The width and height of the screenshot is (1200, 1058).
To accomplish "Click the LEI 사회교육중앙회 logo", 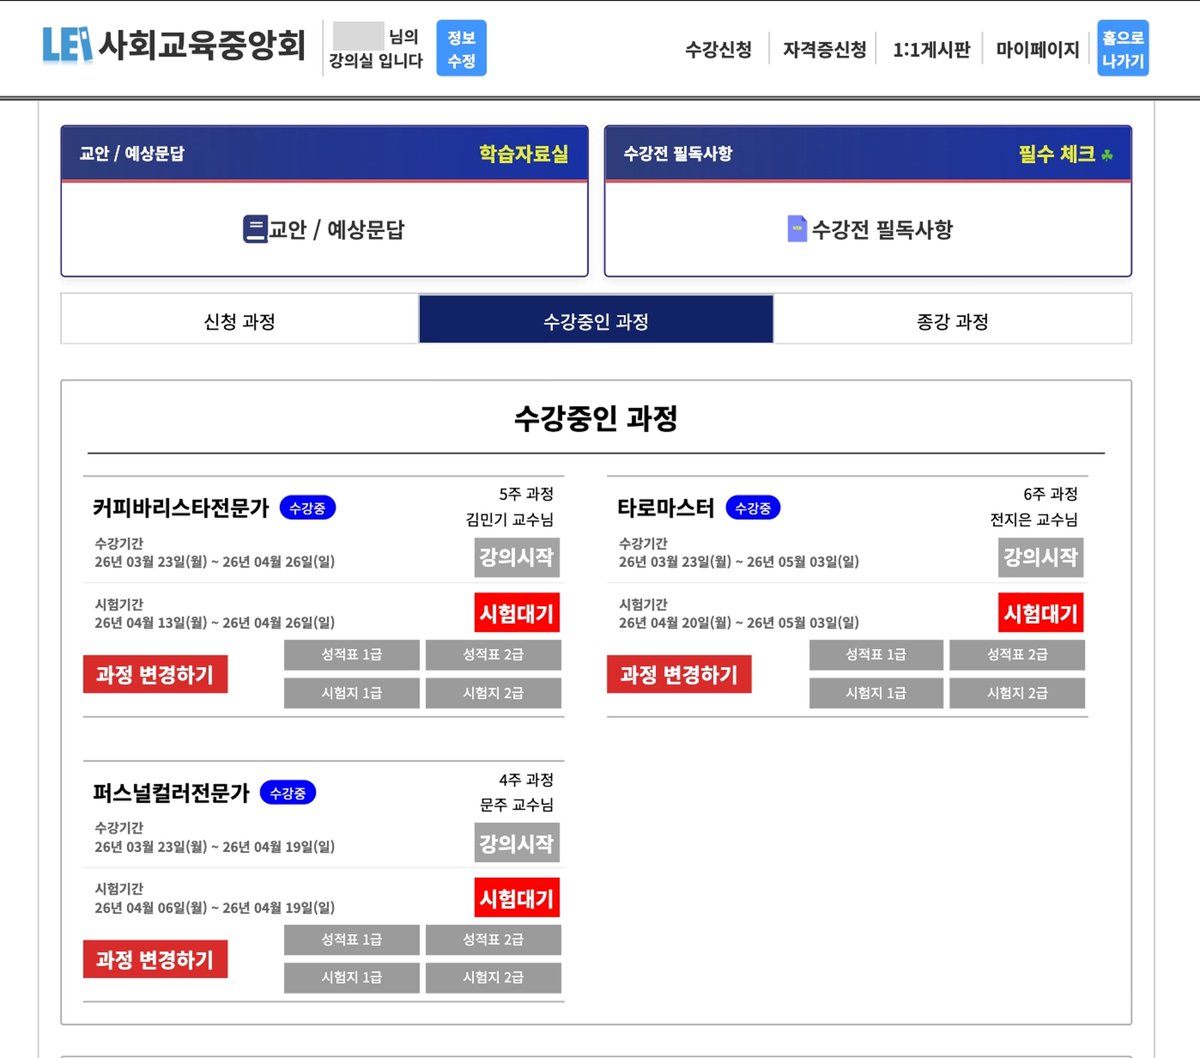I will pyautogui.click(x=174, y=45).
